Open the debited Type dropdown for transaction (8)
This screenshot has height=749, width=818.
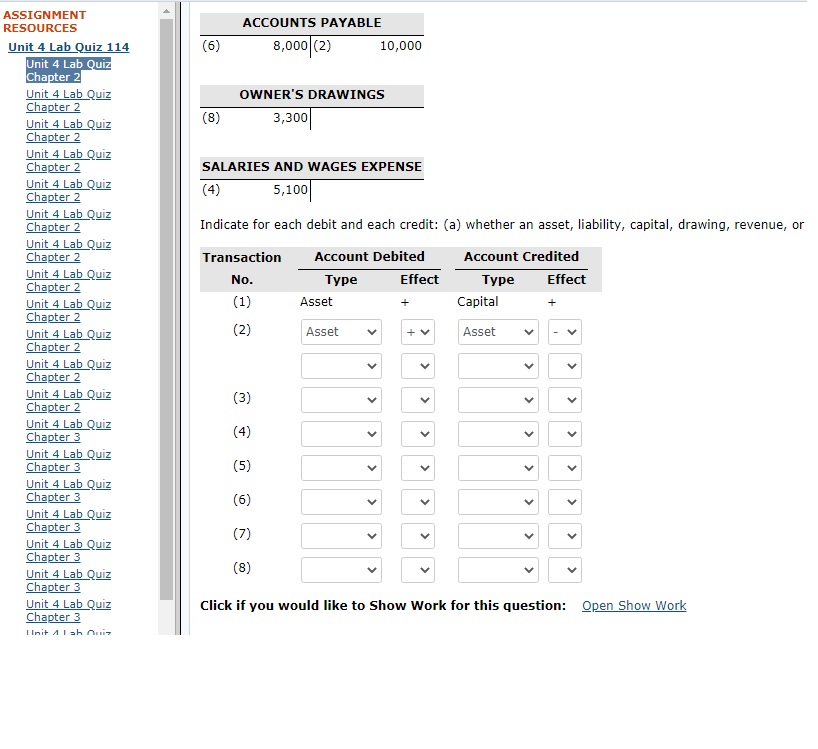pyautogui.click(x=341, y=569)
